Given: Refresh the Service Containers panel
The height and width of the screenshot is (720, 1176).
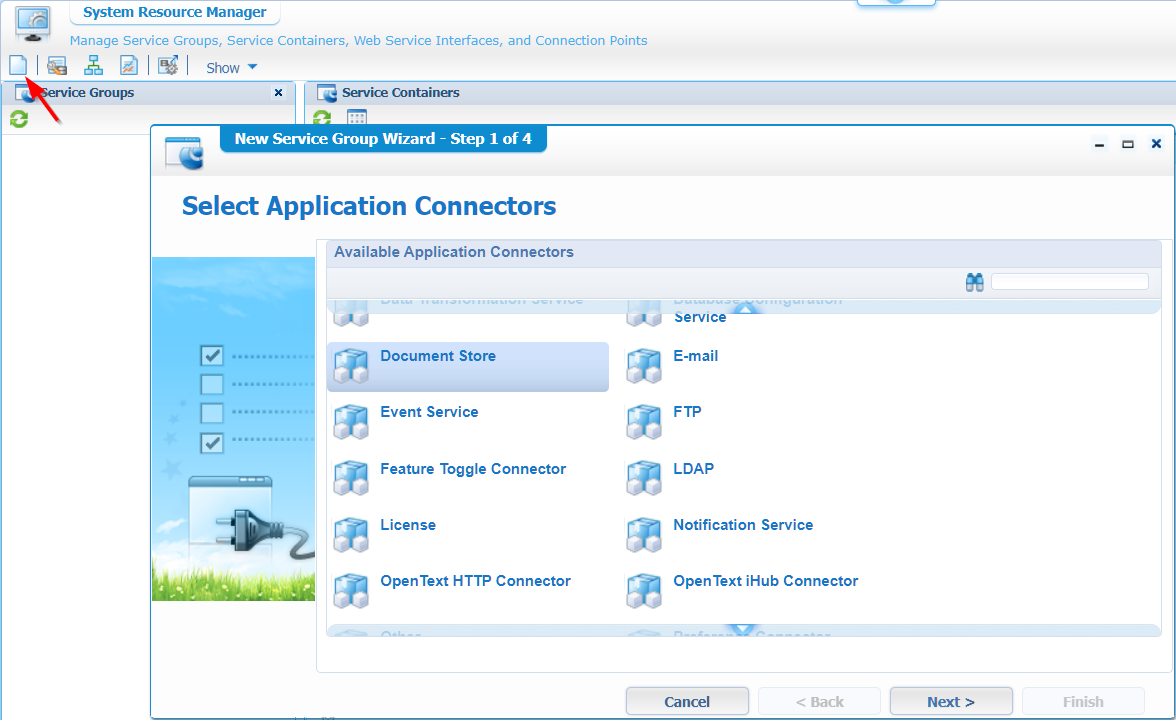Looking at the screenshot, I should (321, 119).
